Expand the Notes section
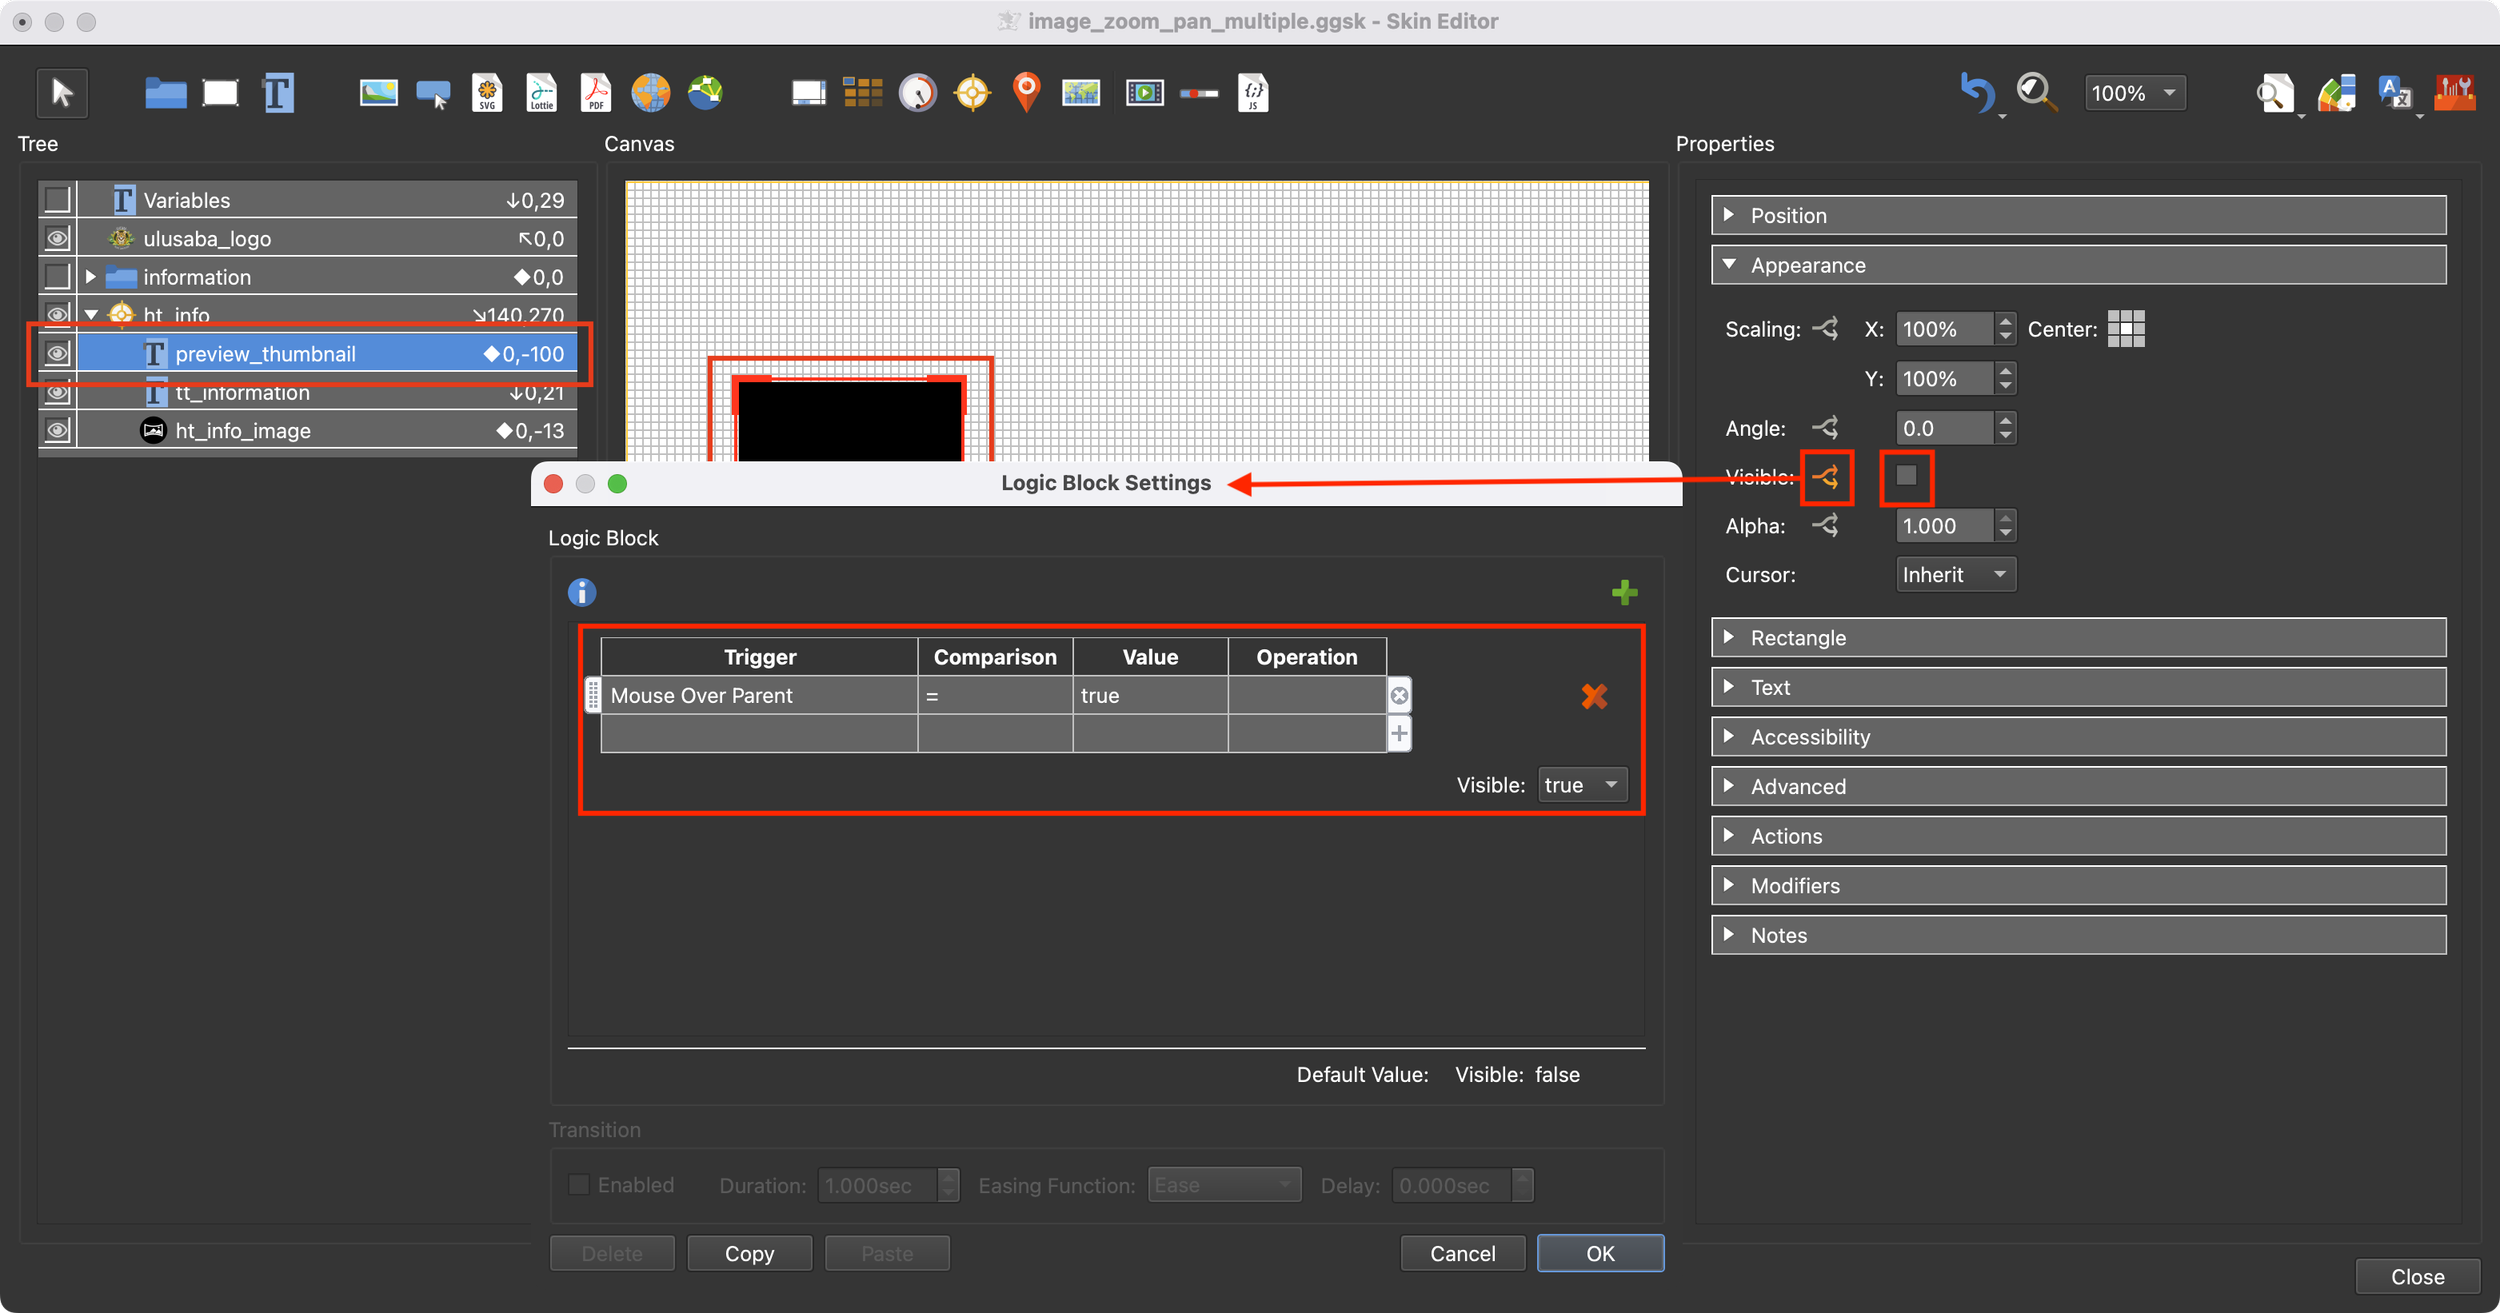Image resolution: width=2500 pixels, height=1313 pixels. click(x=2079, y=936)
